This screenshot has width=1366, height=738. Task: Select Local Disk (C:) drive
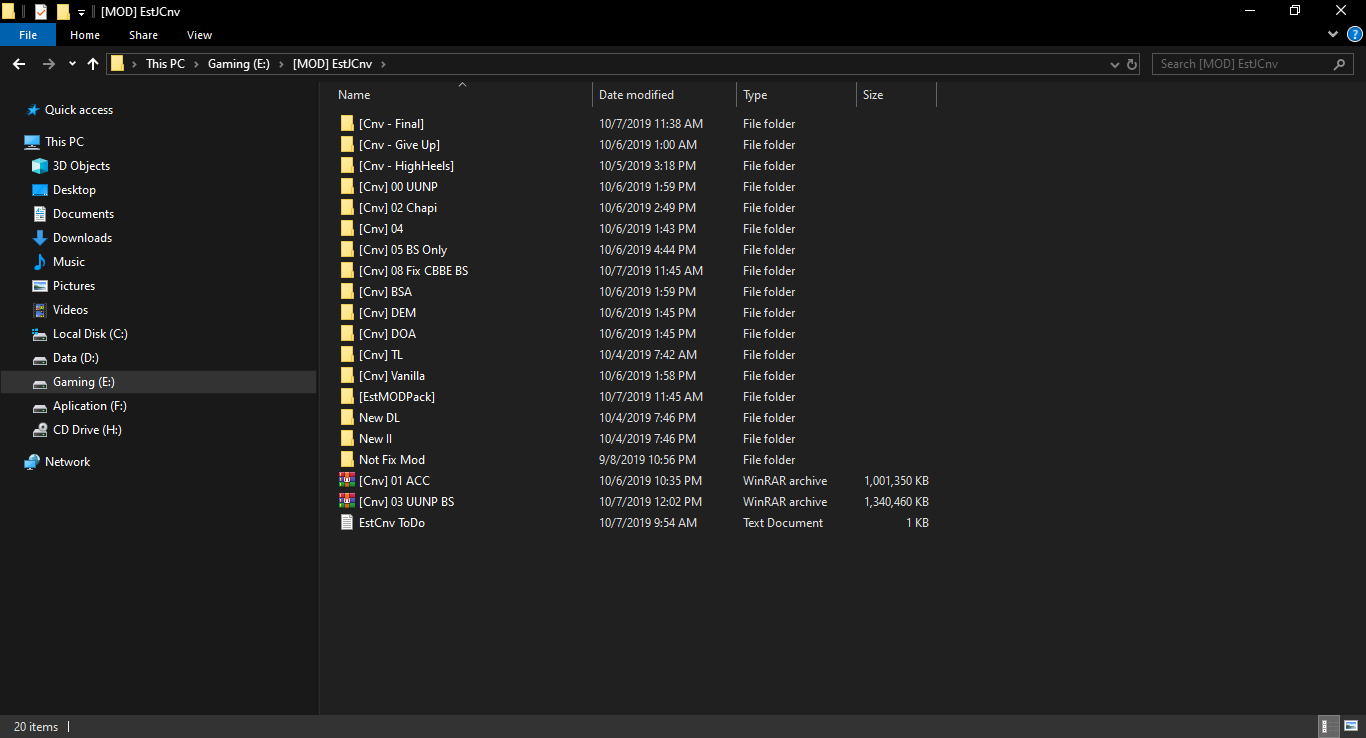pos(90,334)
